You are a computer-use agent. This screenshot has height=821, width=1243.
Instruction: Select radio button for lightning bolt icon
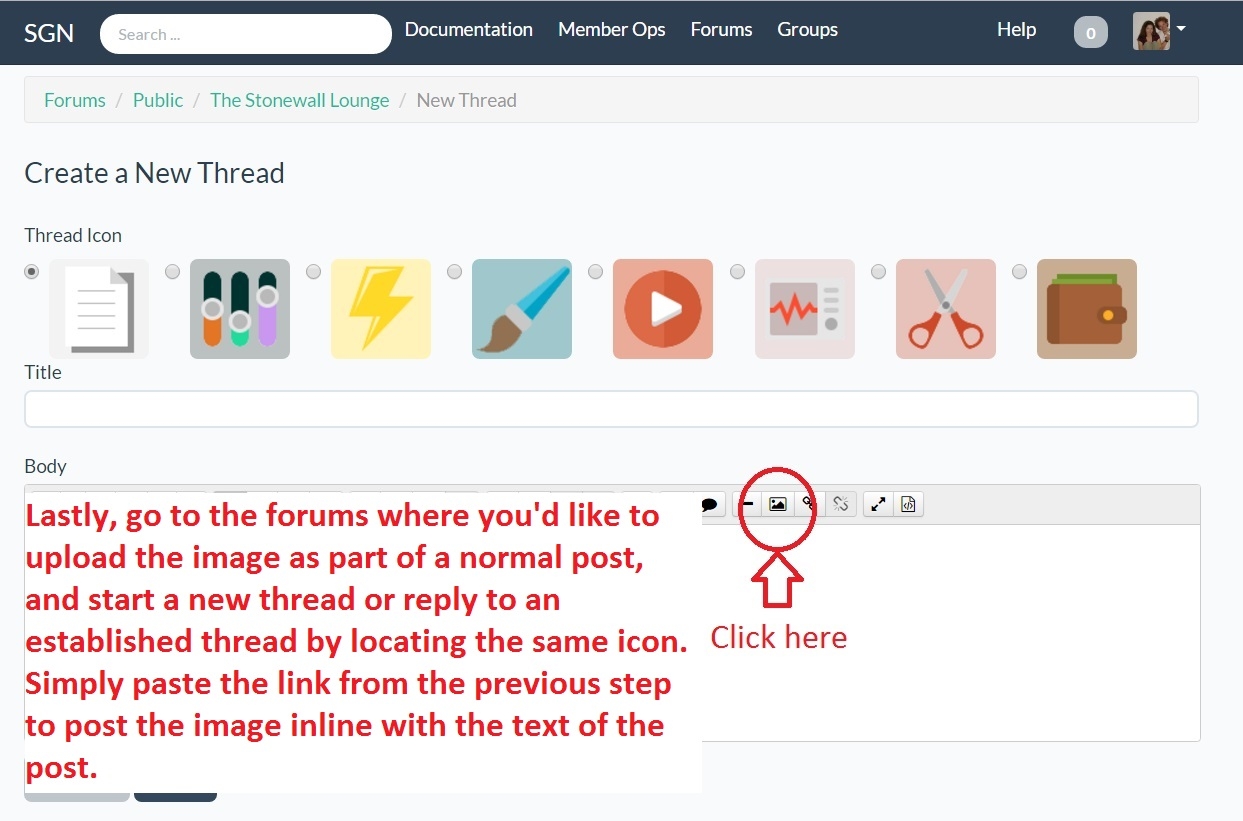click(314, 271)
